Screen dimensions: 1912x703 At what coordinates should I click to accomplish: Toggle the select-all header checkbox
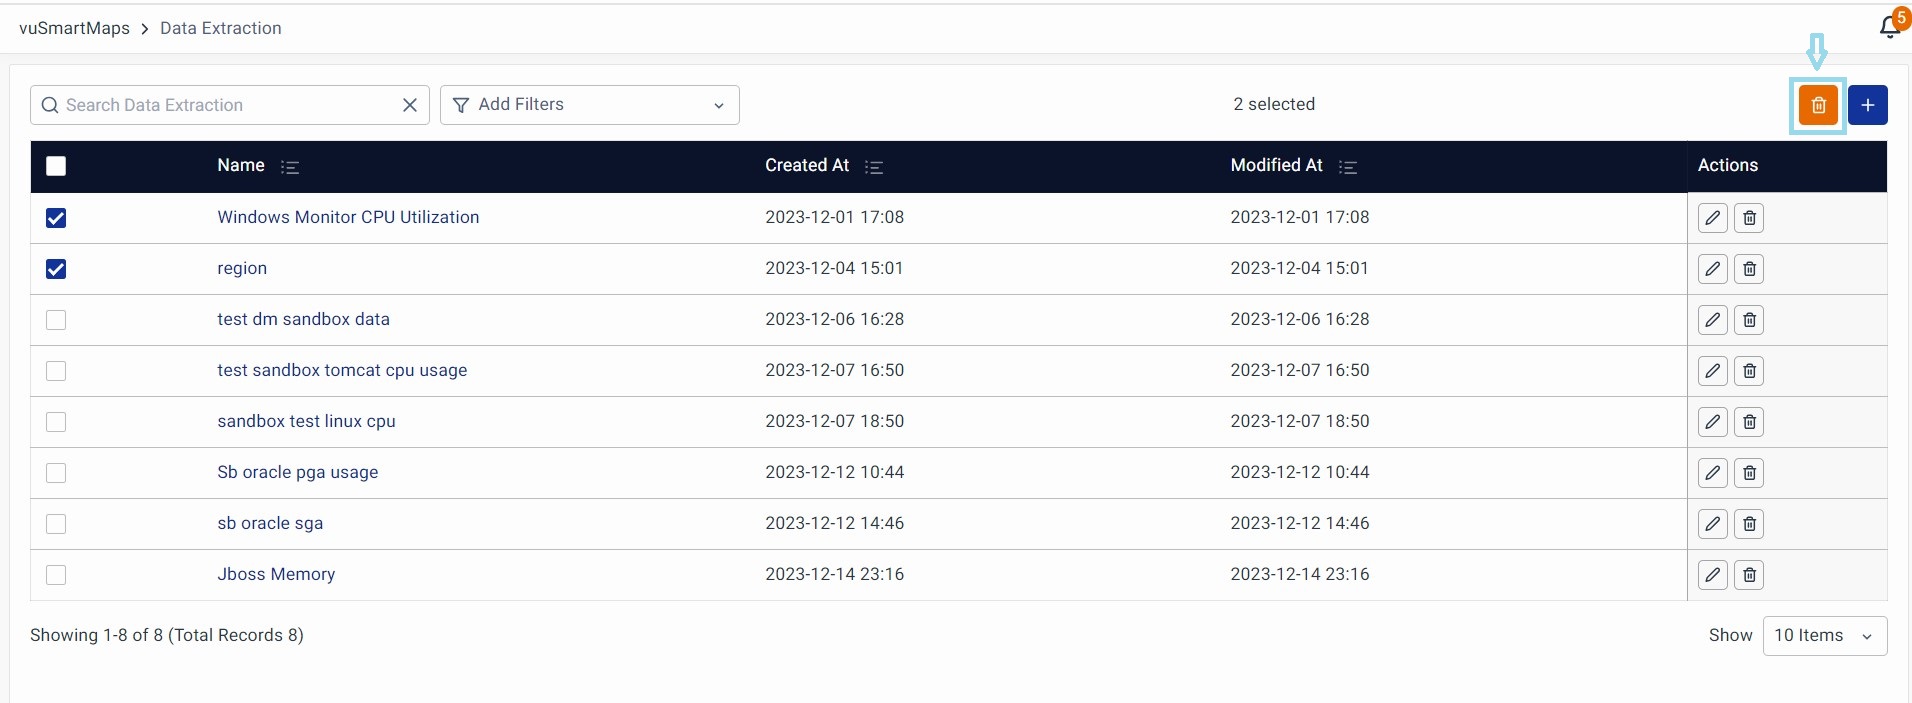(x=56, y=166)
